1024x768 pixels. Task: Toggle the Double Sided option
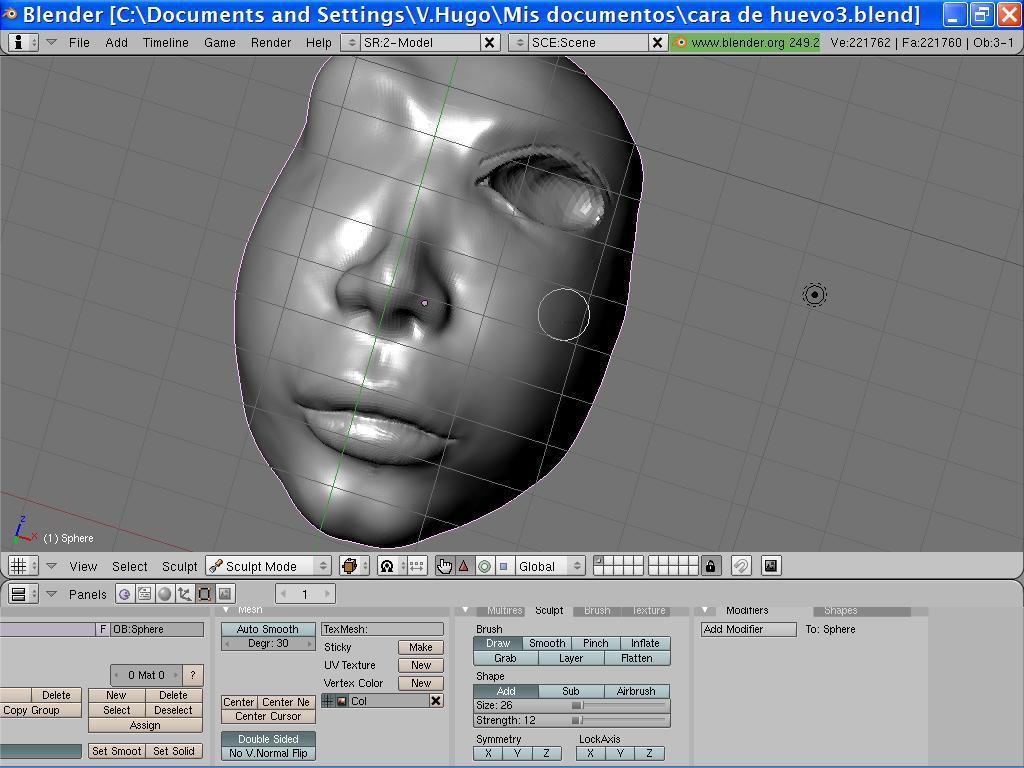[268, 739]
